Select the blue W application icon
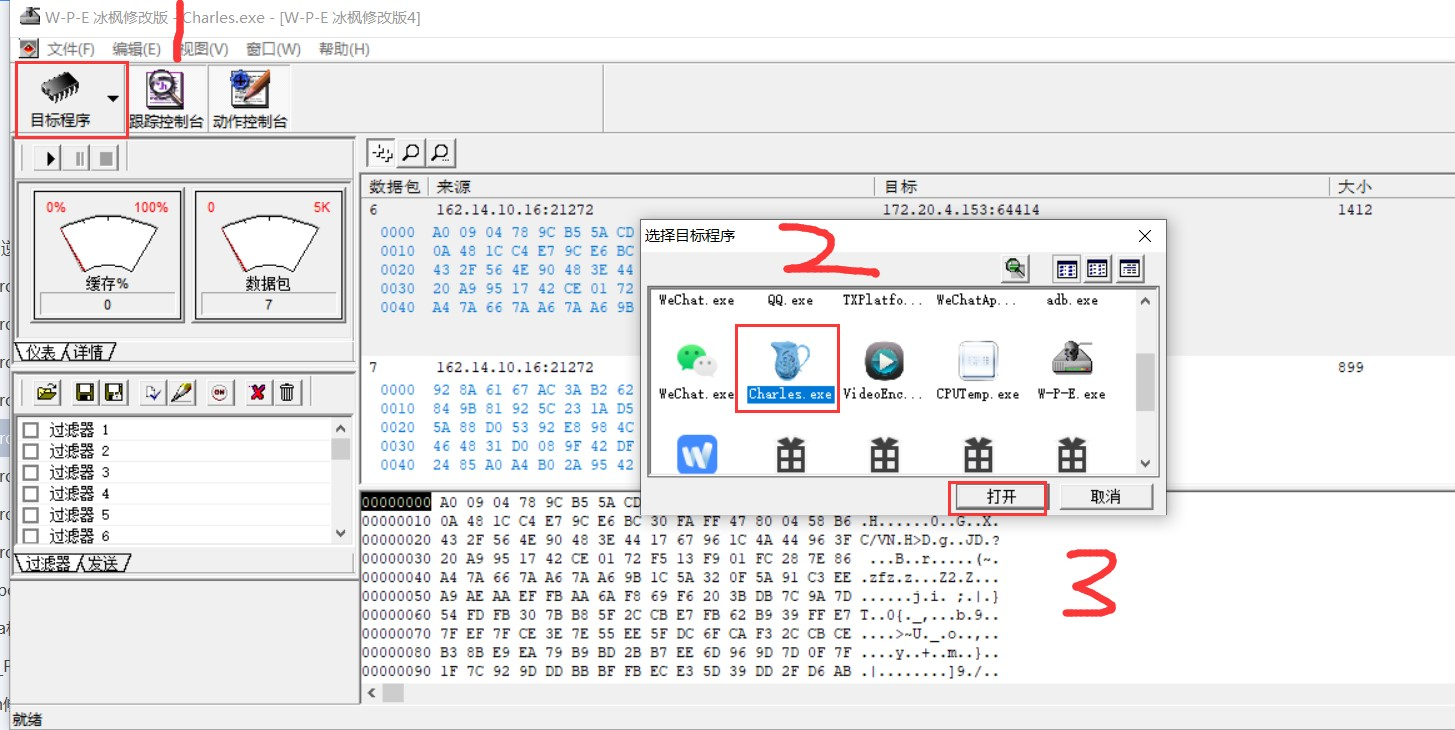Screen dimensions: 1455x730 (697, 454)
